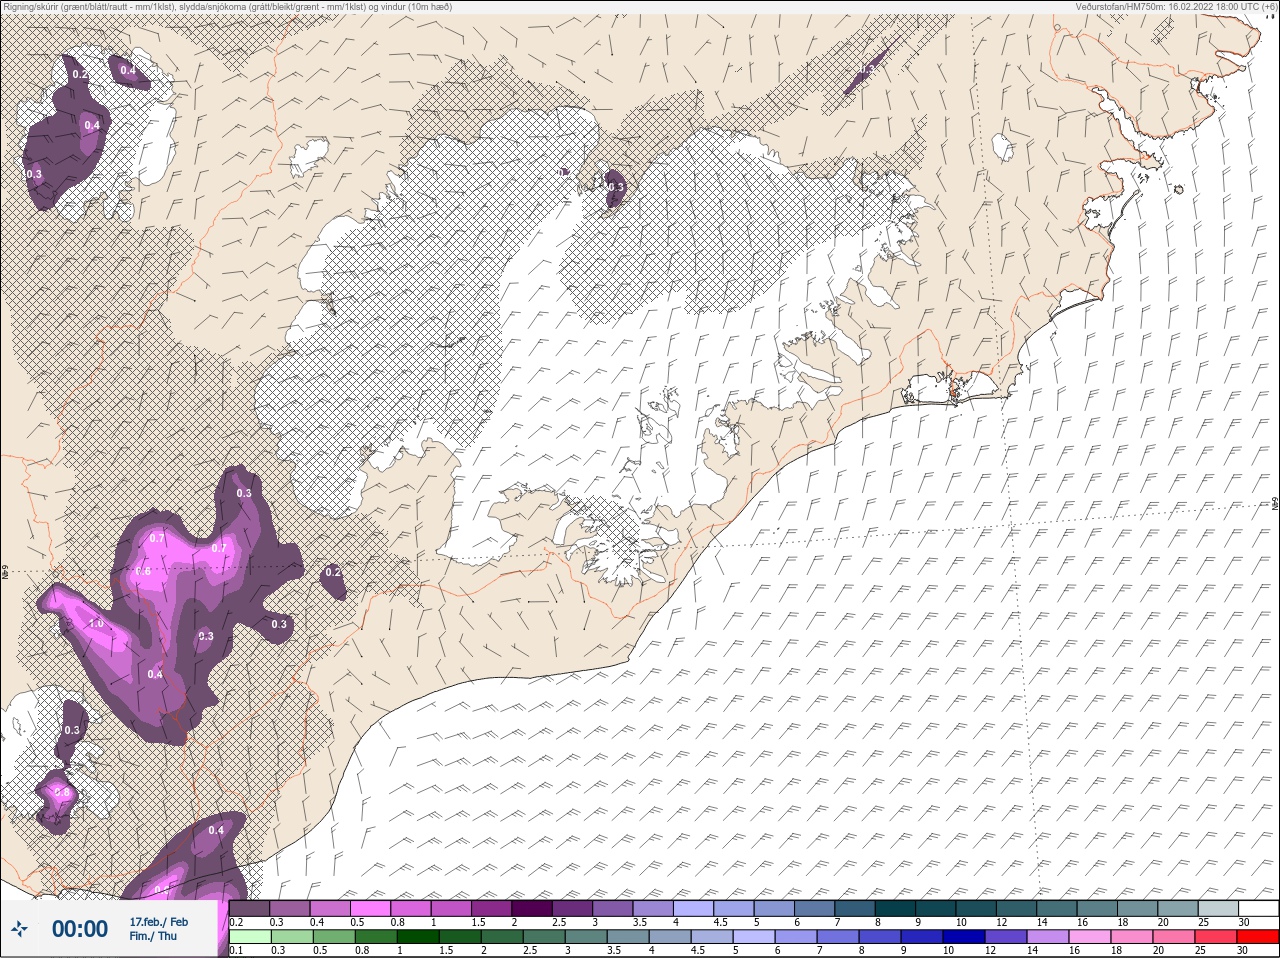Click the 0.1 label in lower legend row
Viewport: 1280px width, 958px height.
236,950
